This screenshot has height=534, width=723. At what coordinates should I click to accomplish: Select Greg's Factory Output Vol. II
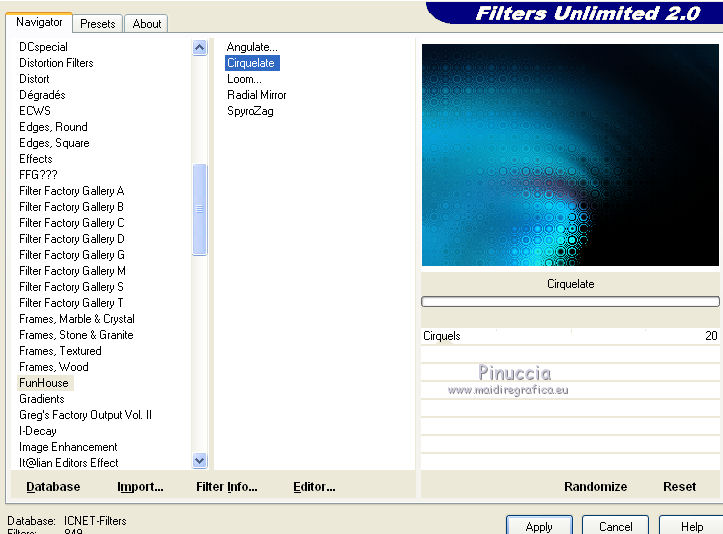tap(85, 415)
